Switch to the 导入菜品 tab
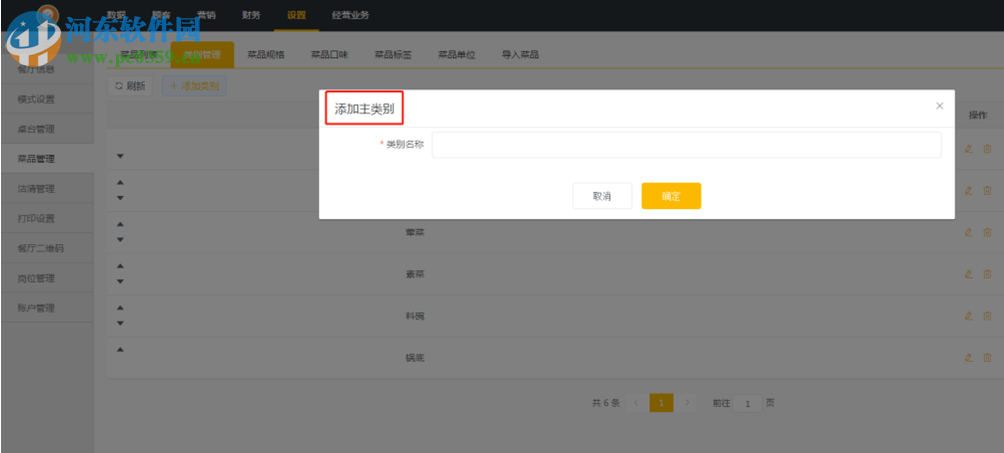This screenshot has height=453, width=1004. click(x=520, y=54)
